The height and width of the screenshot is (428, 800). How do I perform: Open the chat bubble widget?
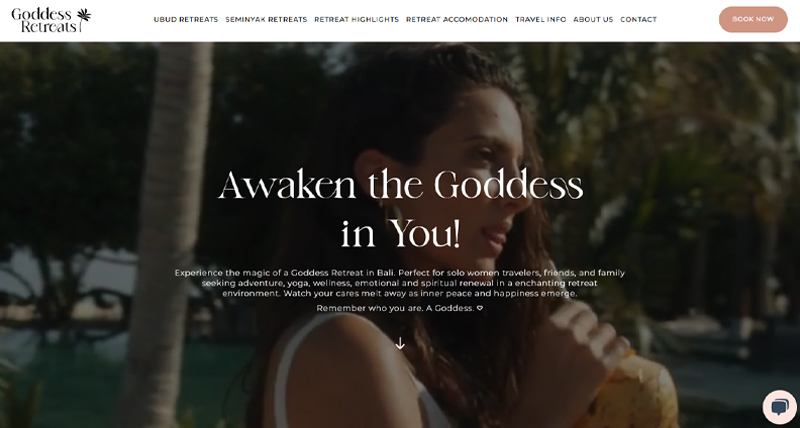point(780,407)
